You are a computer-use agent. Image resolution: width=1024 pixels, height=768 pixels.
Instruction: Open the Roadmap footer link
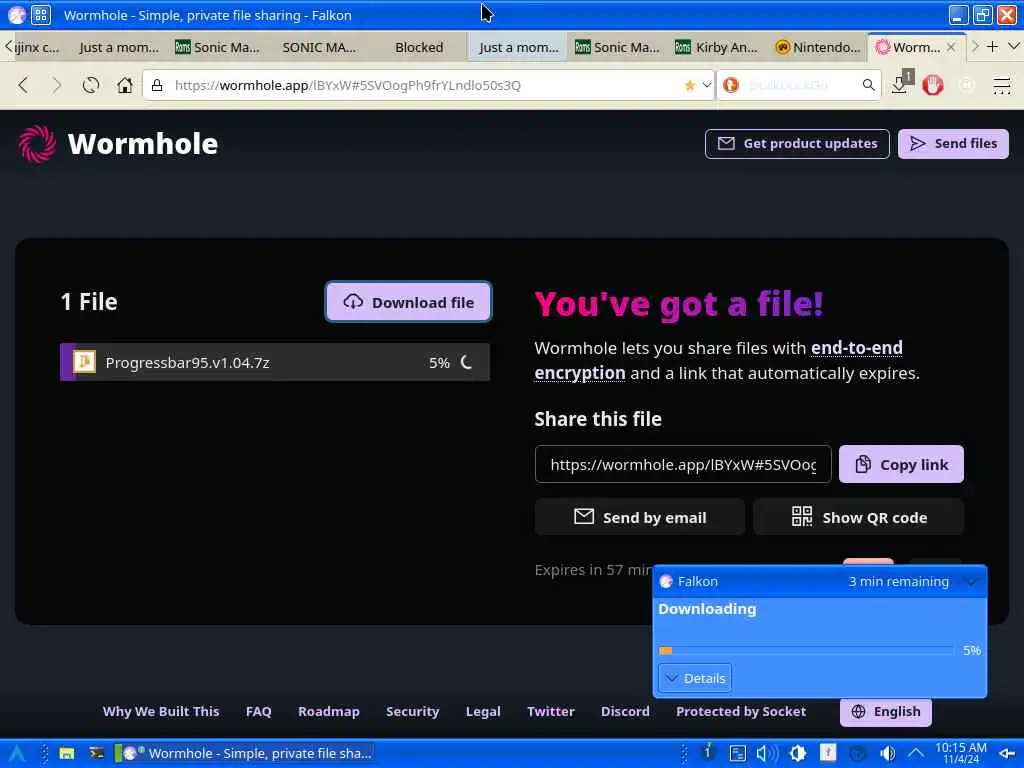pos(328,711)
